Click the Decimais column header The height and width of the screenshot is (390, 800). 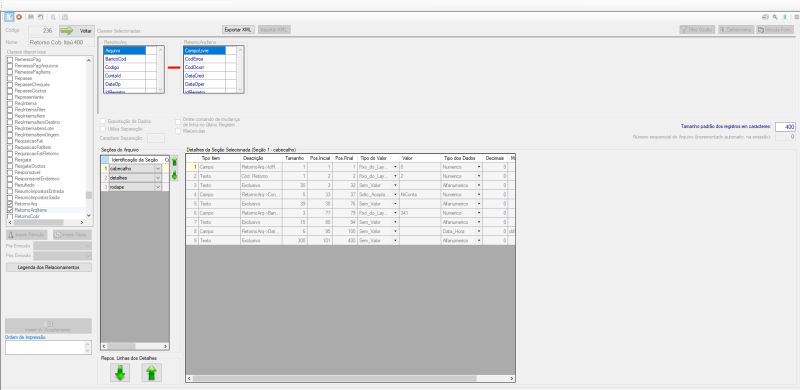494,158
